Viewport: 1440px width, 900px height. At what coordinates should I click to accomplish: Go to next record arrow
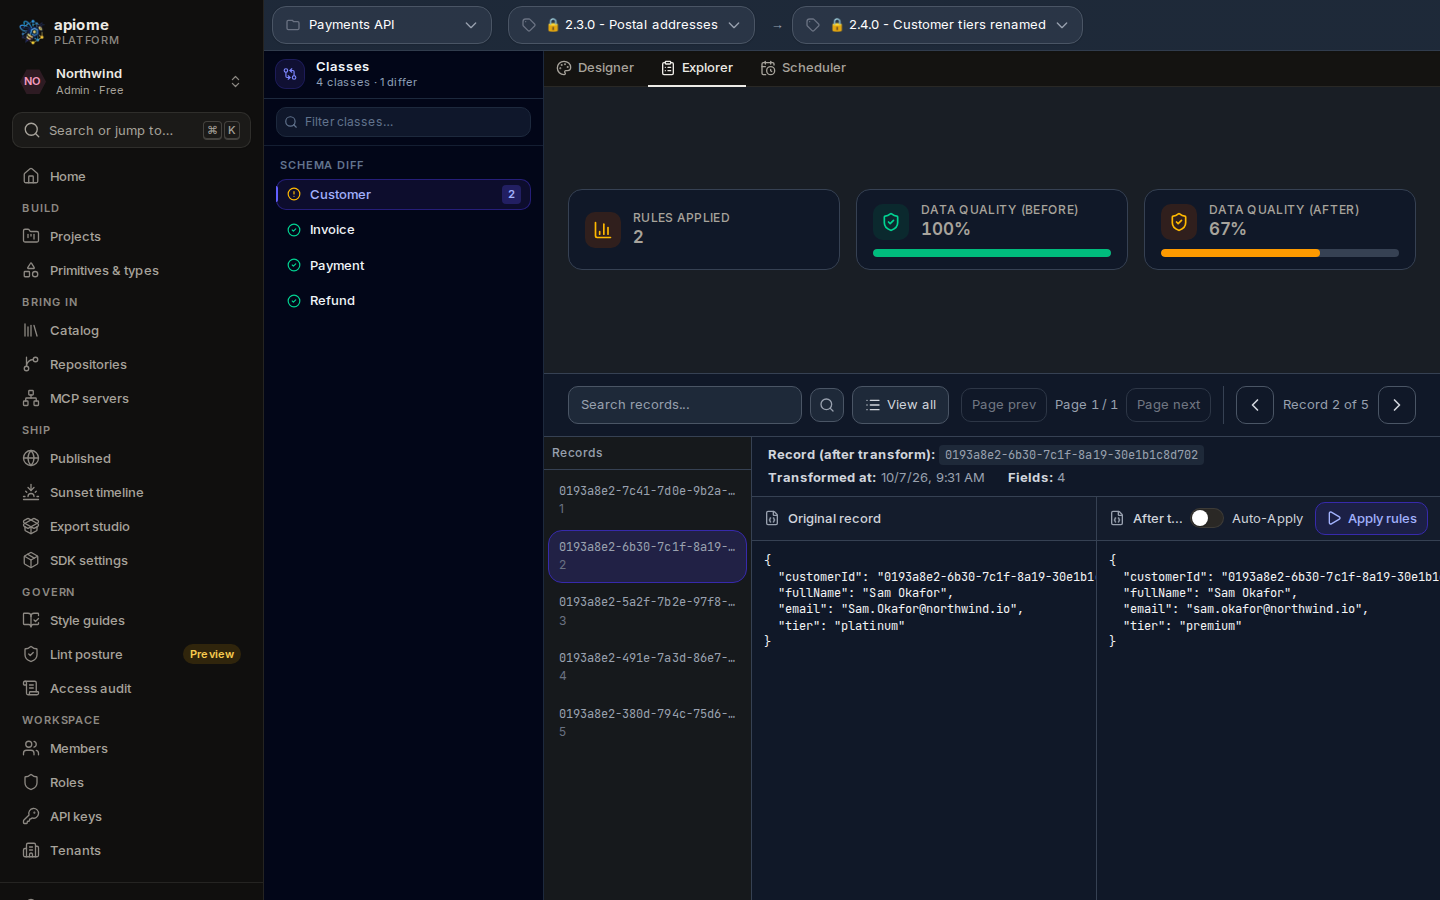1397,405
